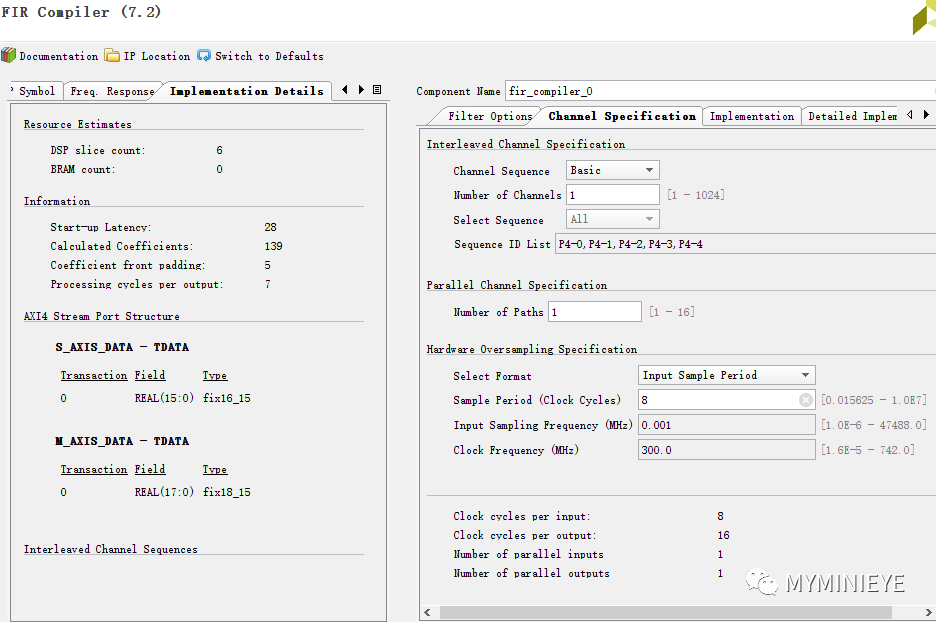Click the Sample Period input field

pyautogui.click(x=726, y=400)
